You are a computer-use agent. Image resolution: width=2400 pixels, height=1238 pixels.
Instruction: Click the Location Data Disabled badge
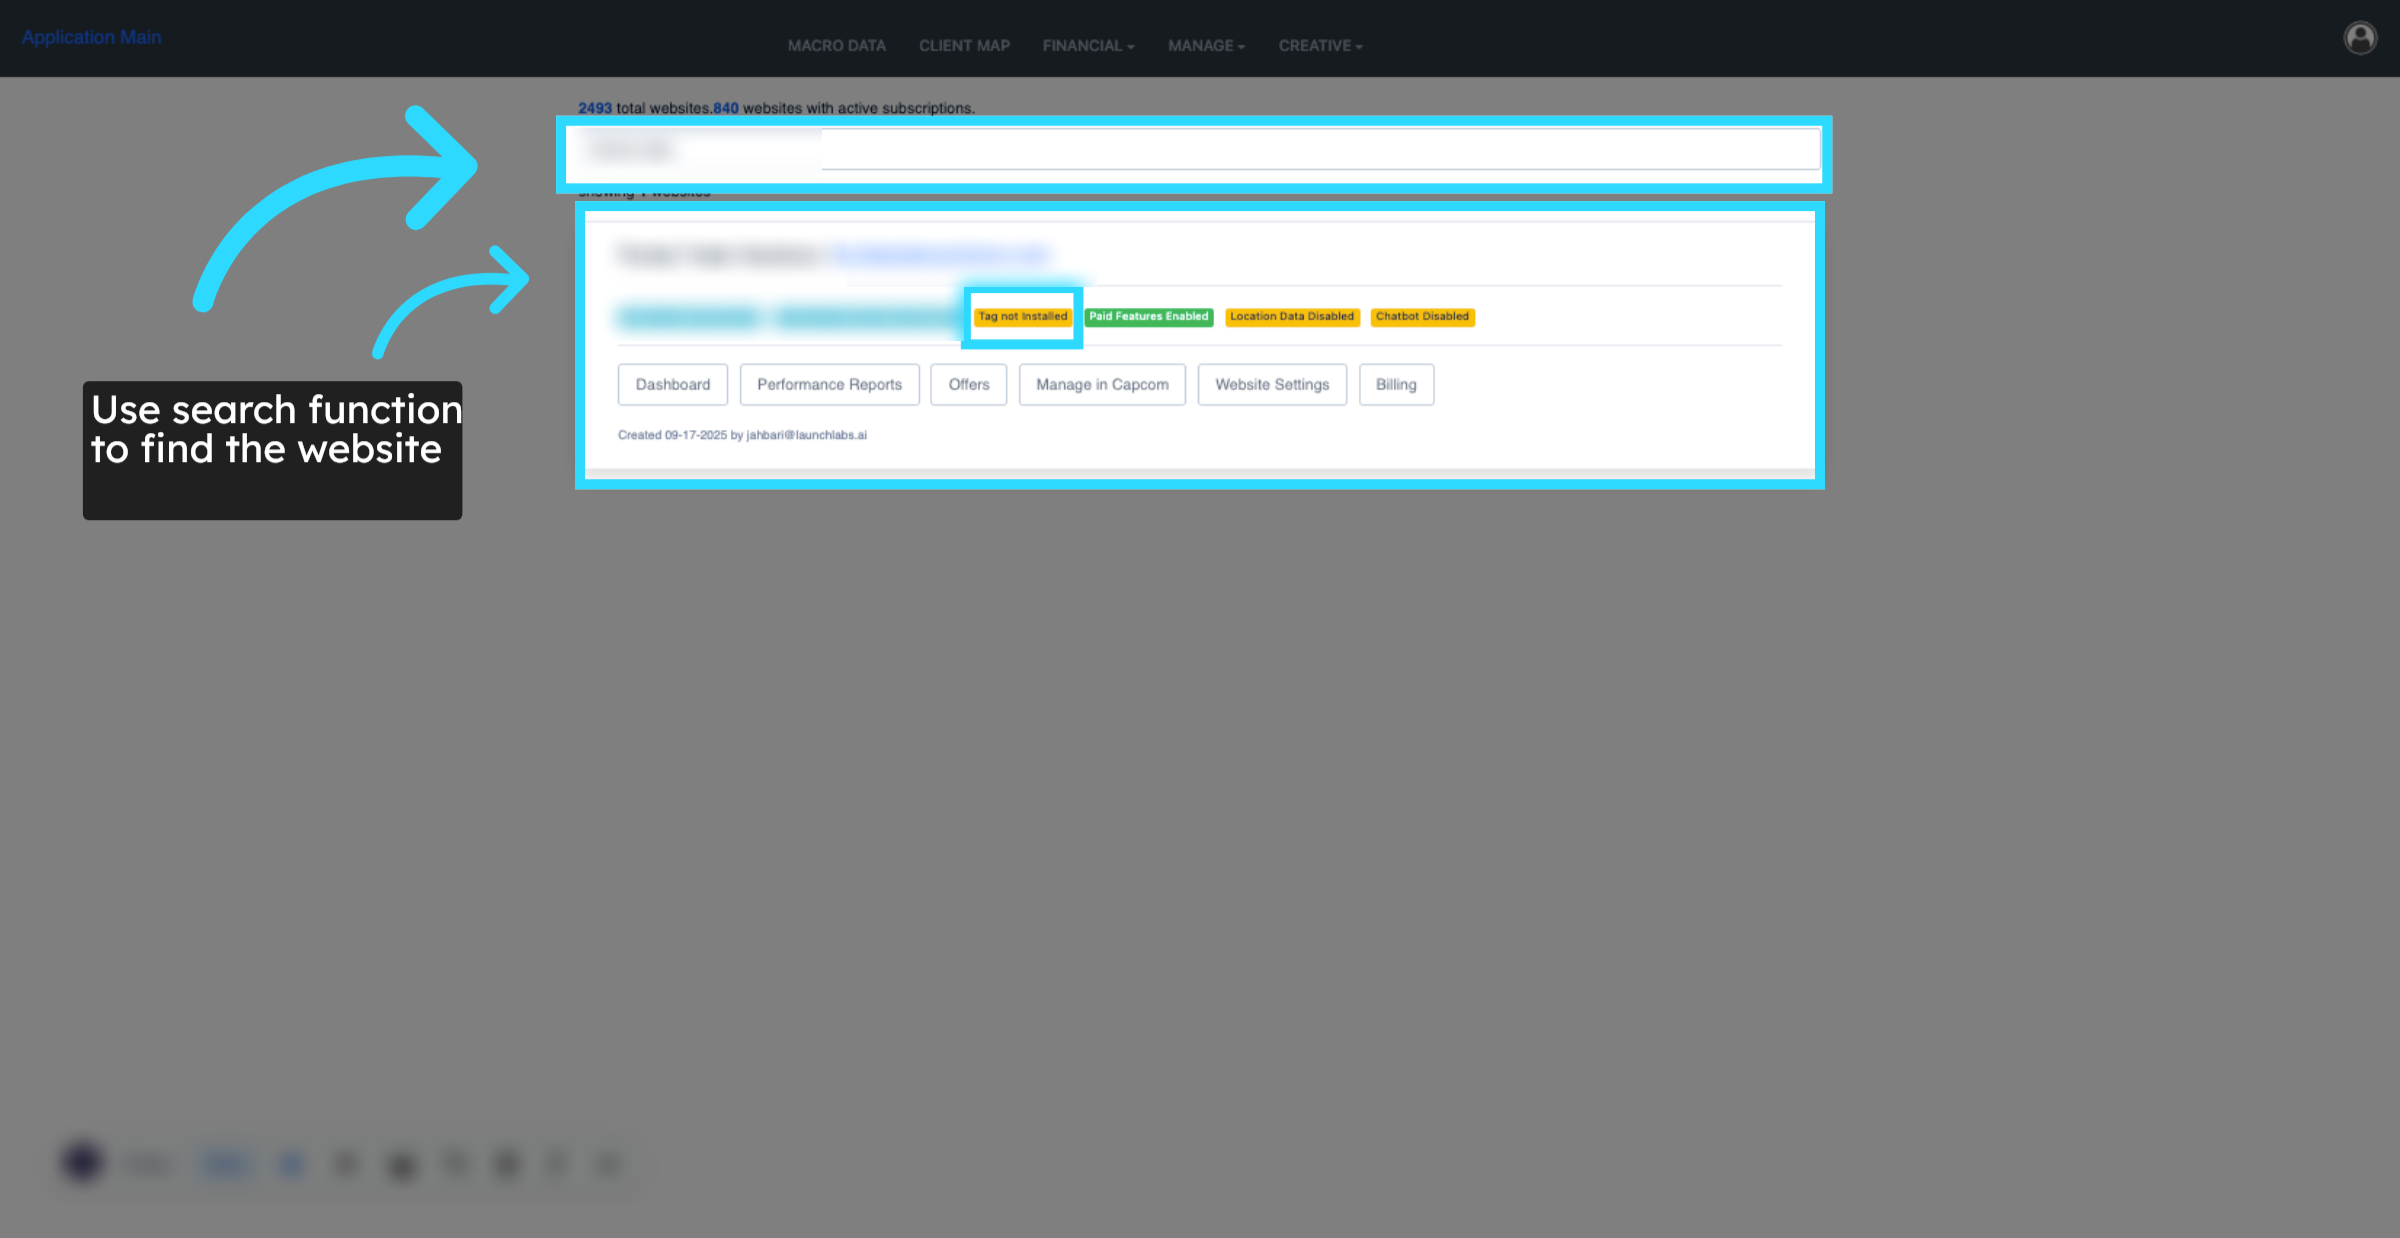click(1291, 317)
